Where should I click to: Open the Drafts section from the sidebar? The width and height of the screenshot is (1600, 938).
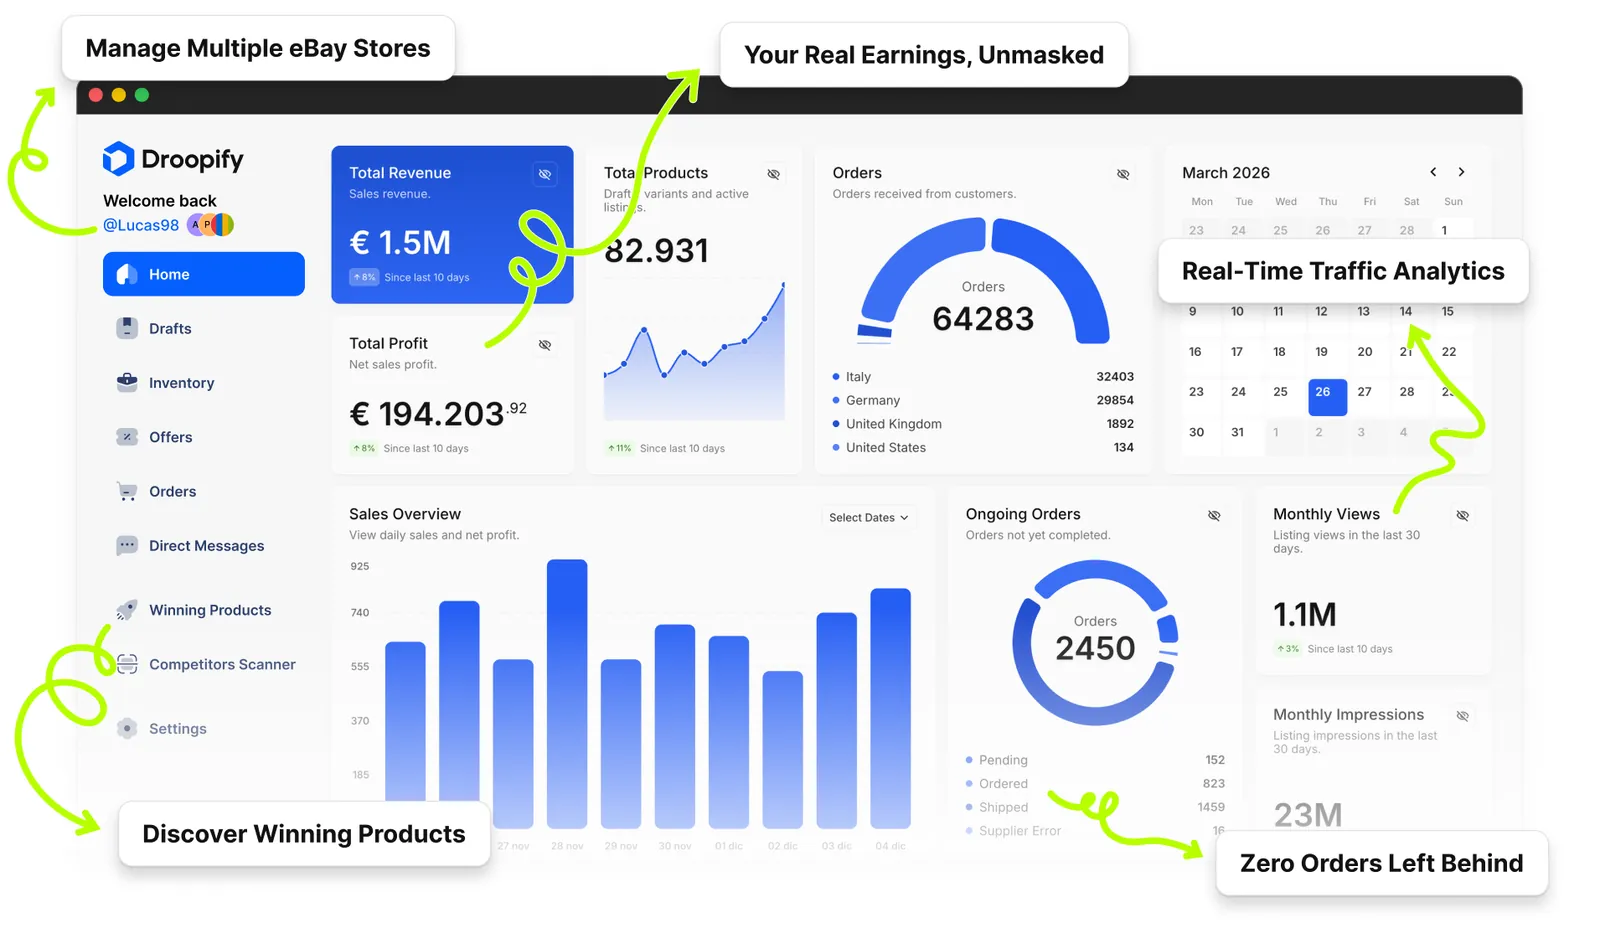click(171, 328)
